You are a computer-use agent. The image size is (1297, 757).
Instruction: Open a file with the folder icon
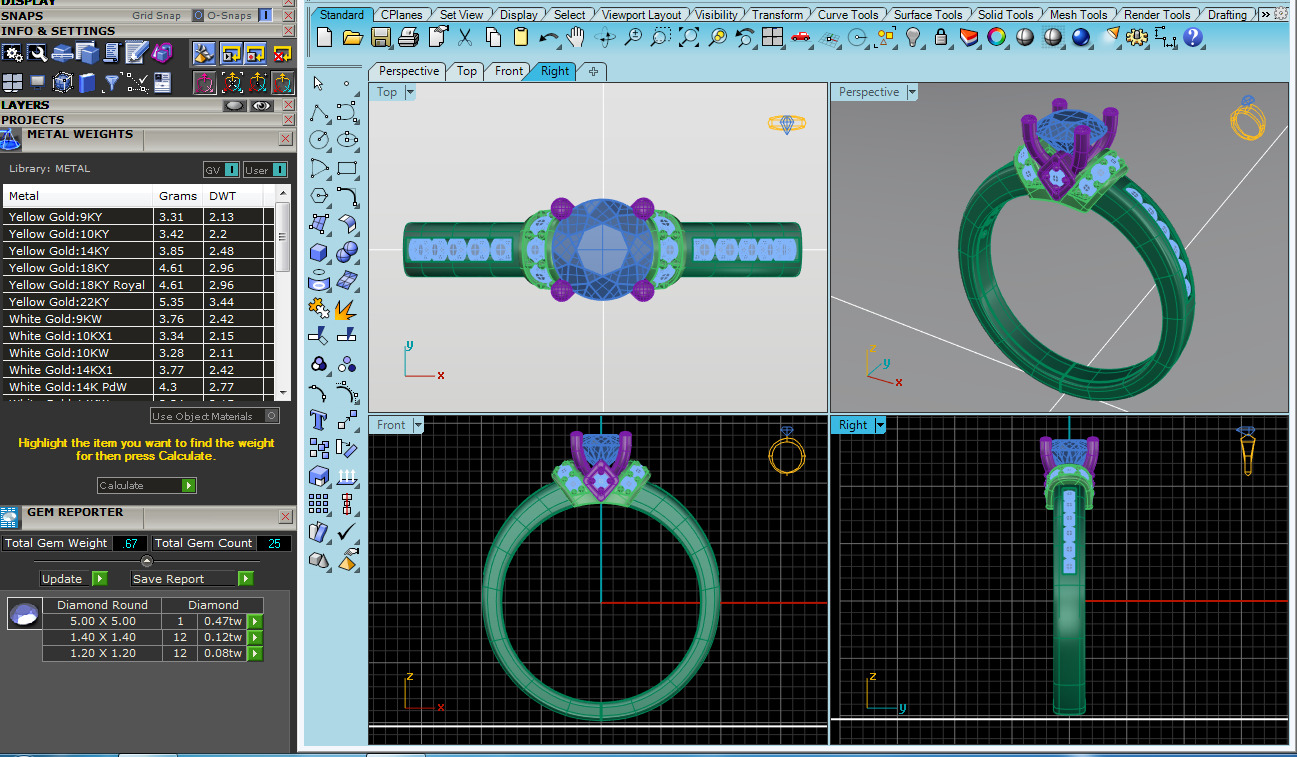coord(353,38)
